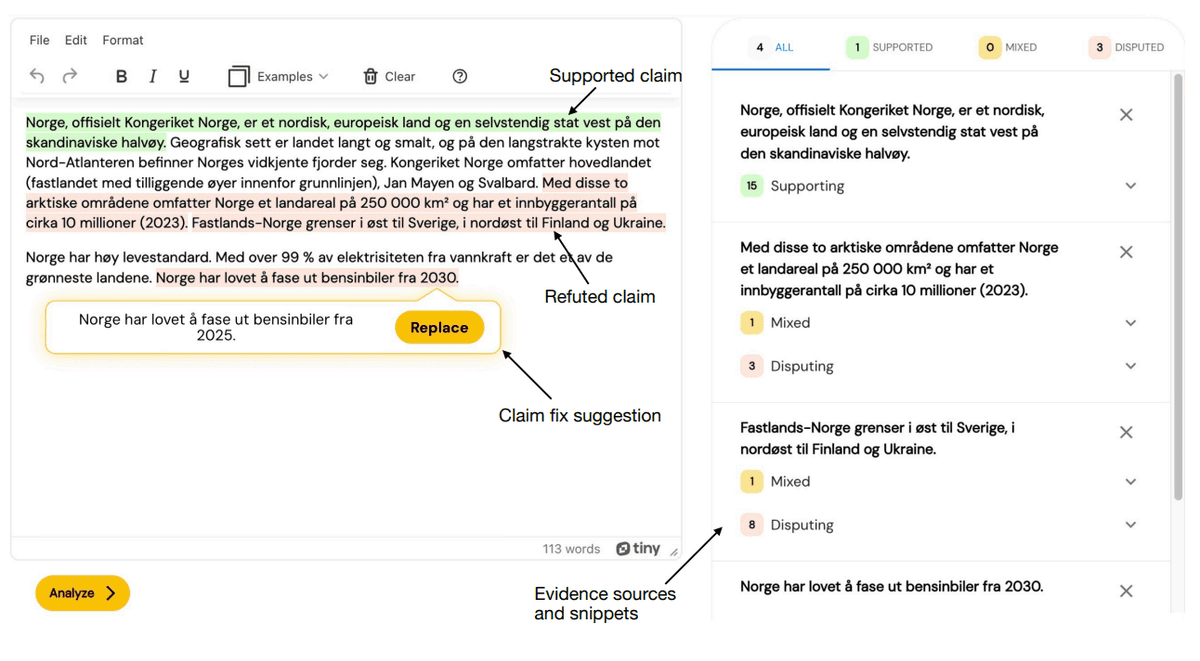
Task: Toggle bold formatting
Action: pyautogui.click(x=121, y=76)
